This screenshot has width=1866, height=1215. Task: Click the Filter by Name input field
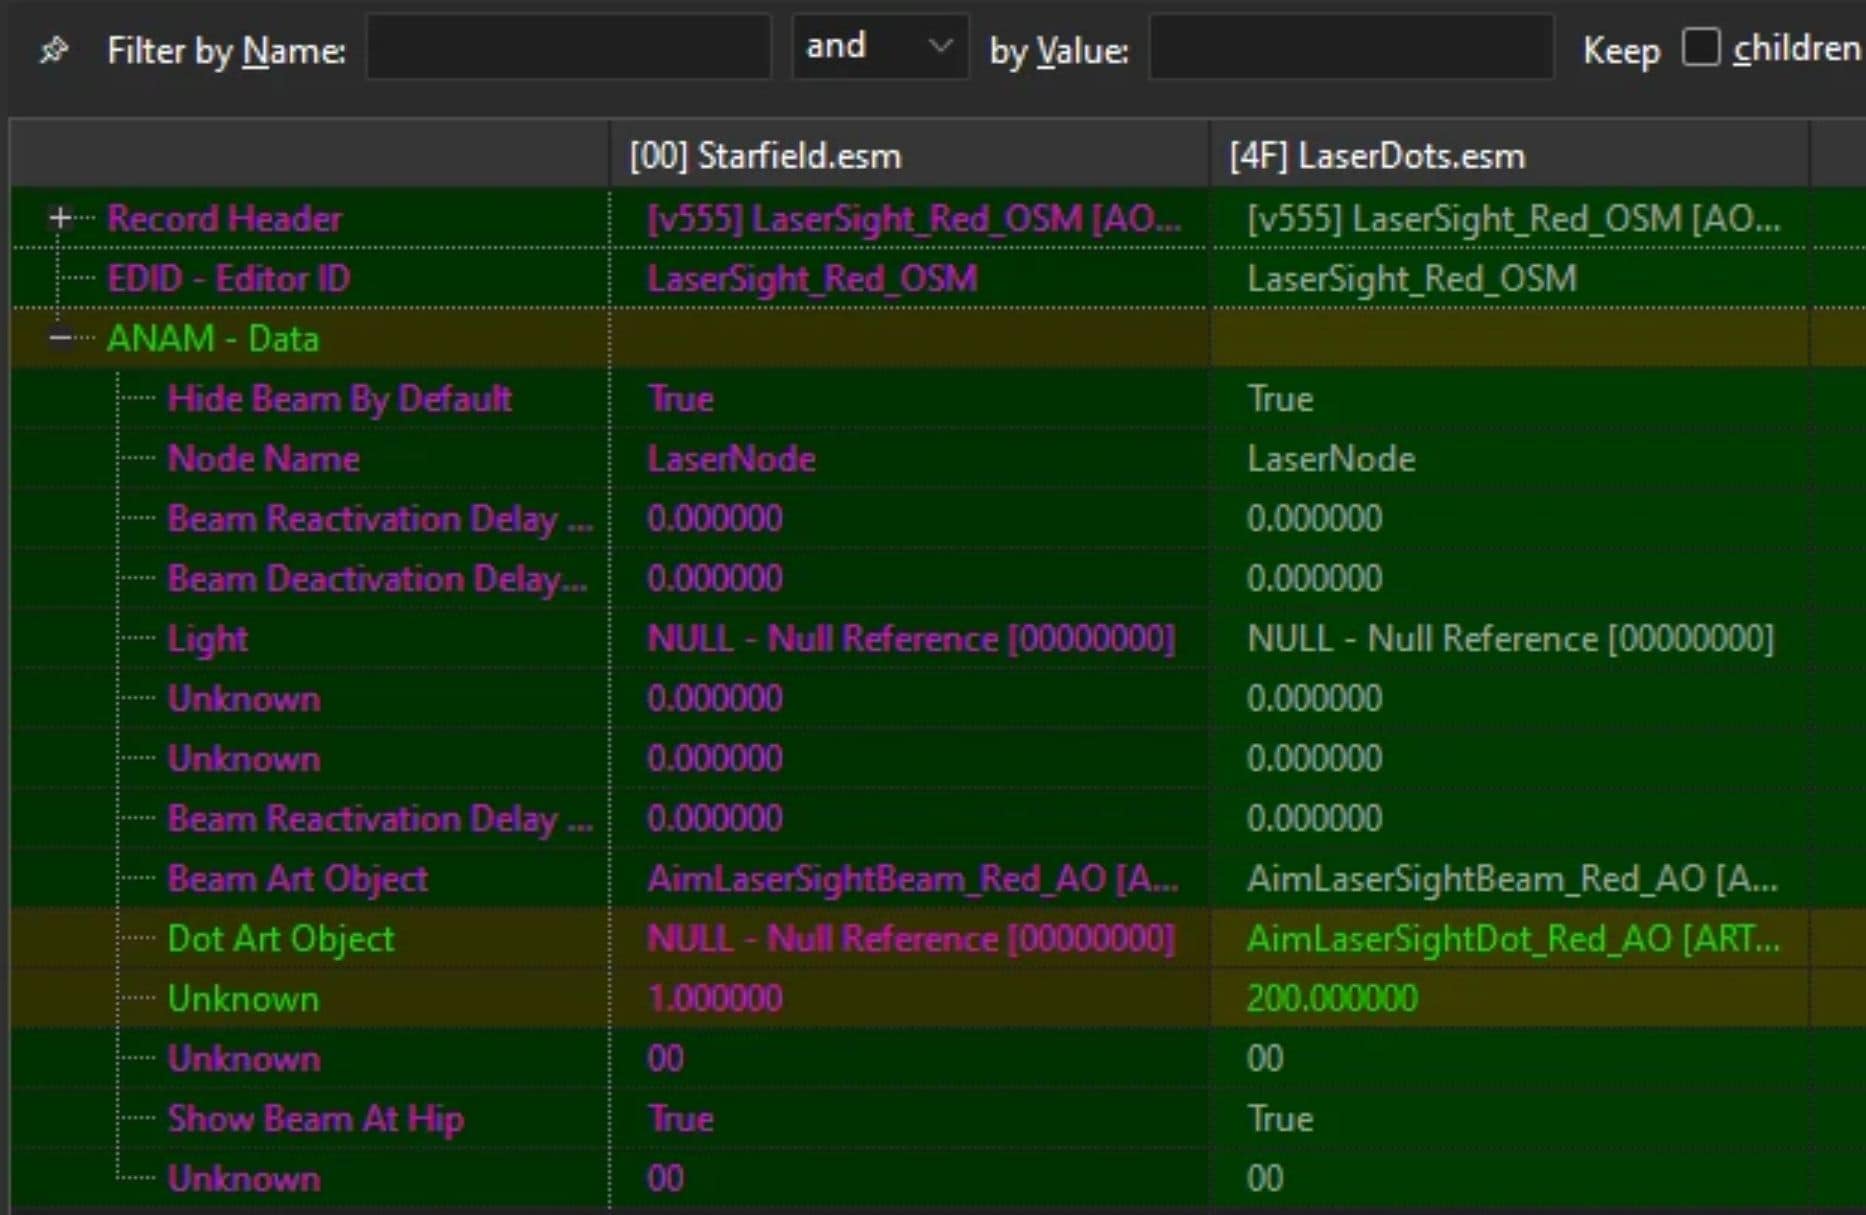point(568,47)
